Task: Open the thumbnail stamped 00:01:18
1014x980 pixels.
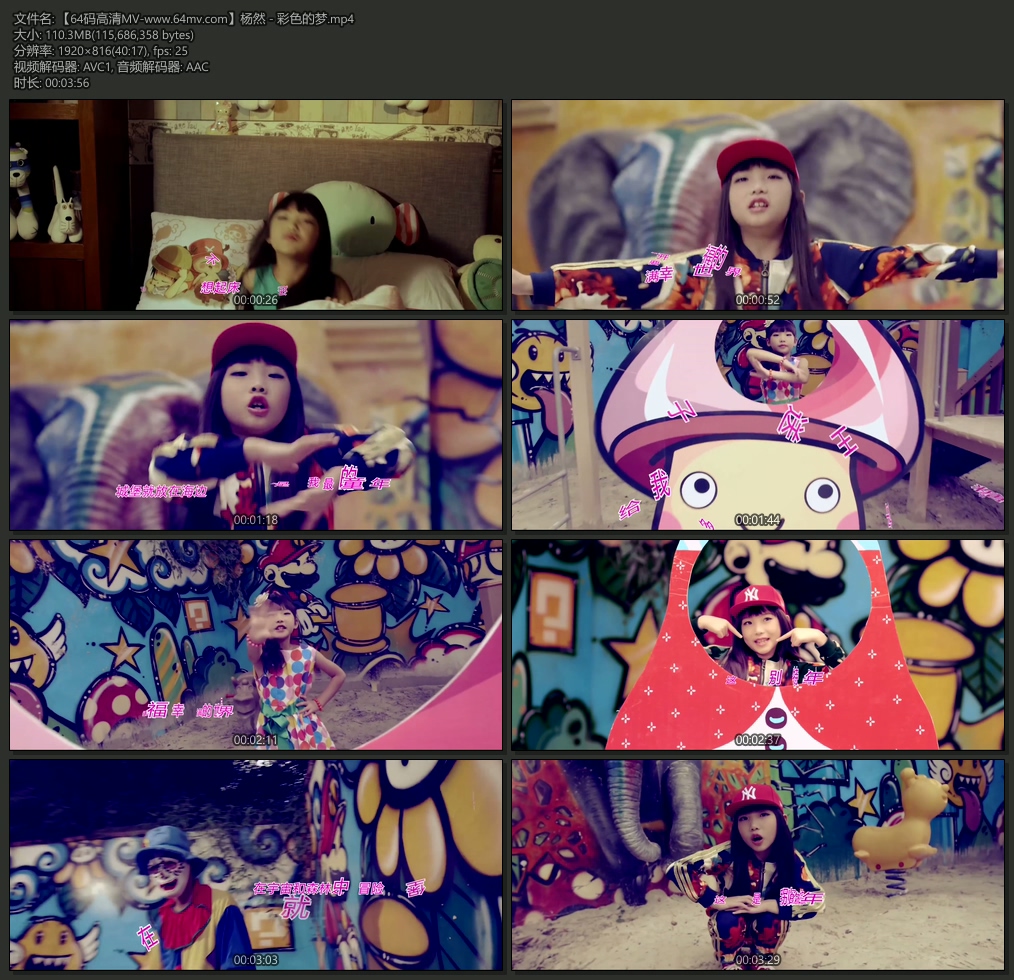Action: pos(256,425)
